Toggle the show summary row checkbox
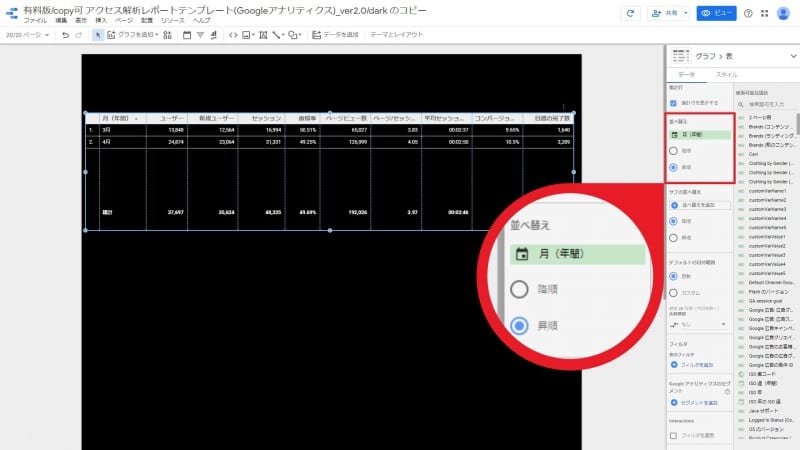 pyautogui.click(x=673, y=102)
